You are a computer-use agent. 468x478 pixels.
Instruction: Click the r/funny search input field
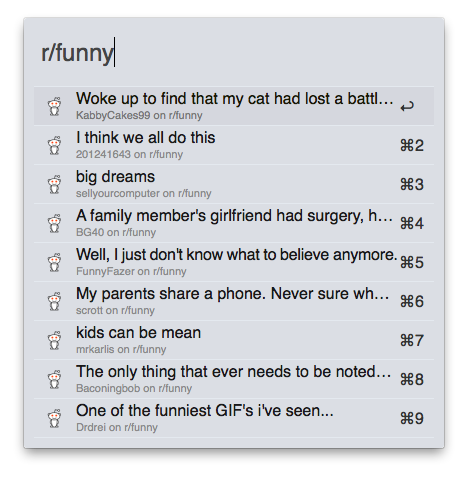click(x=233, y=53)
